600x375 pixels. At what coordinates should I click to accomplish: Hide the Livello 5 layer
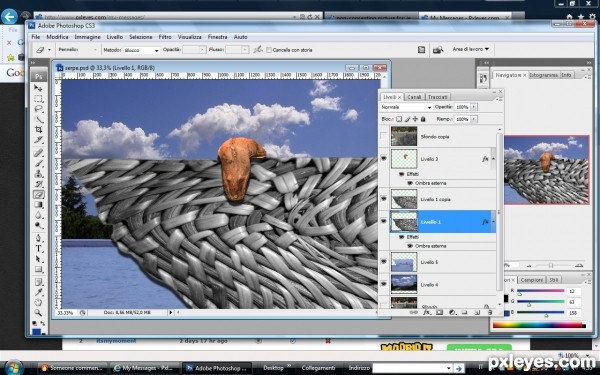pos(383,261)
